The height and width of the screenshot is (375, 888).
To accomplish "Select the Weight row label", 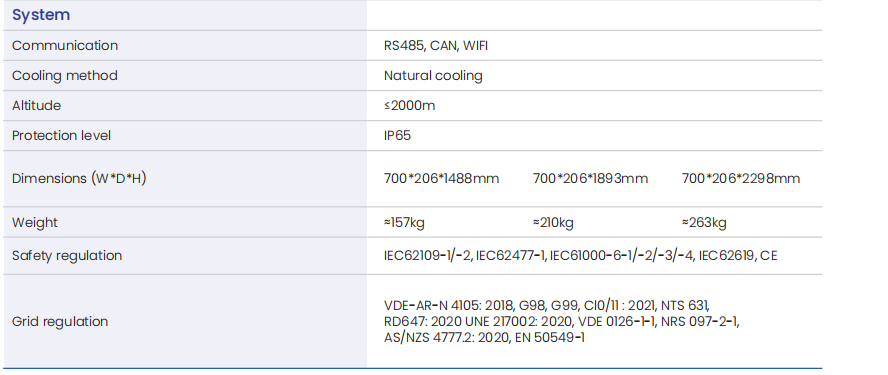I will [x=35, y=222].
